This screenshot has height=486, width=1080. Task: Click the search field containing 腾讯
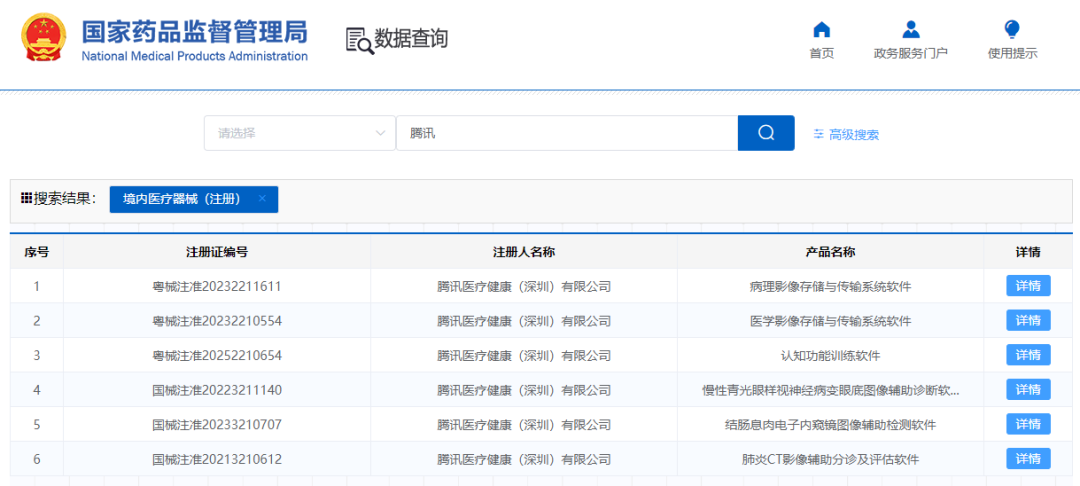567,133
